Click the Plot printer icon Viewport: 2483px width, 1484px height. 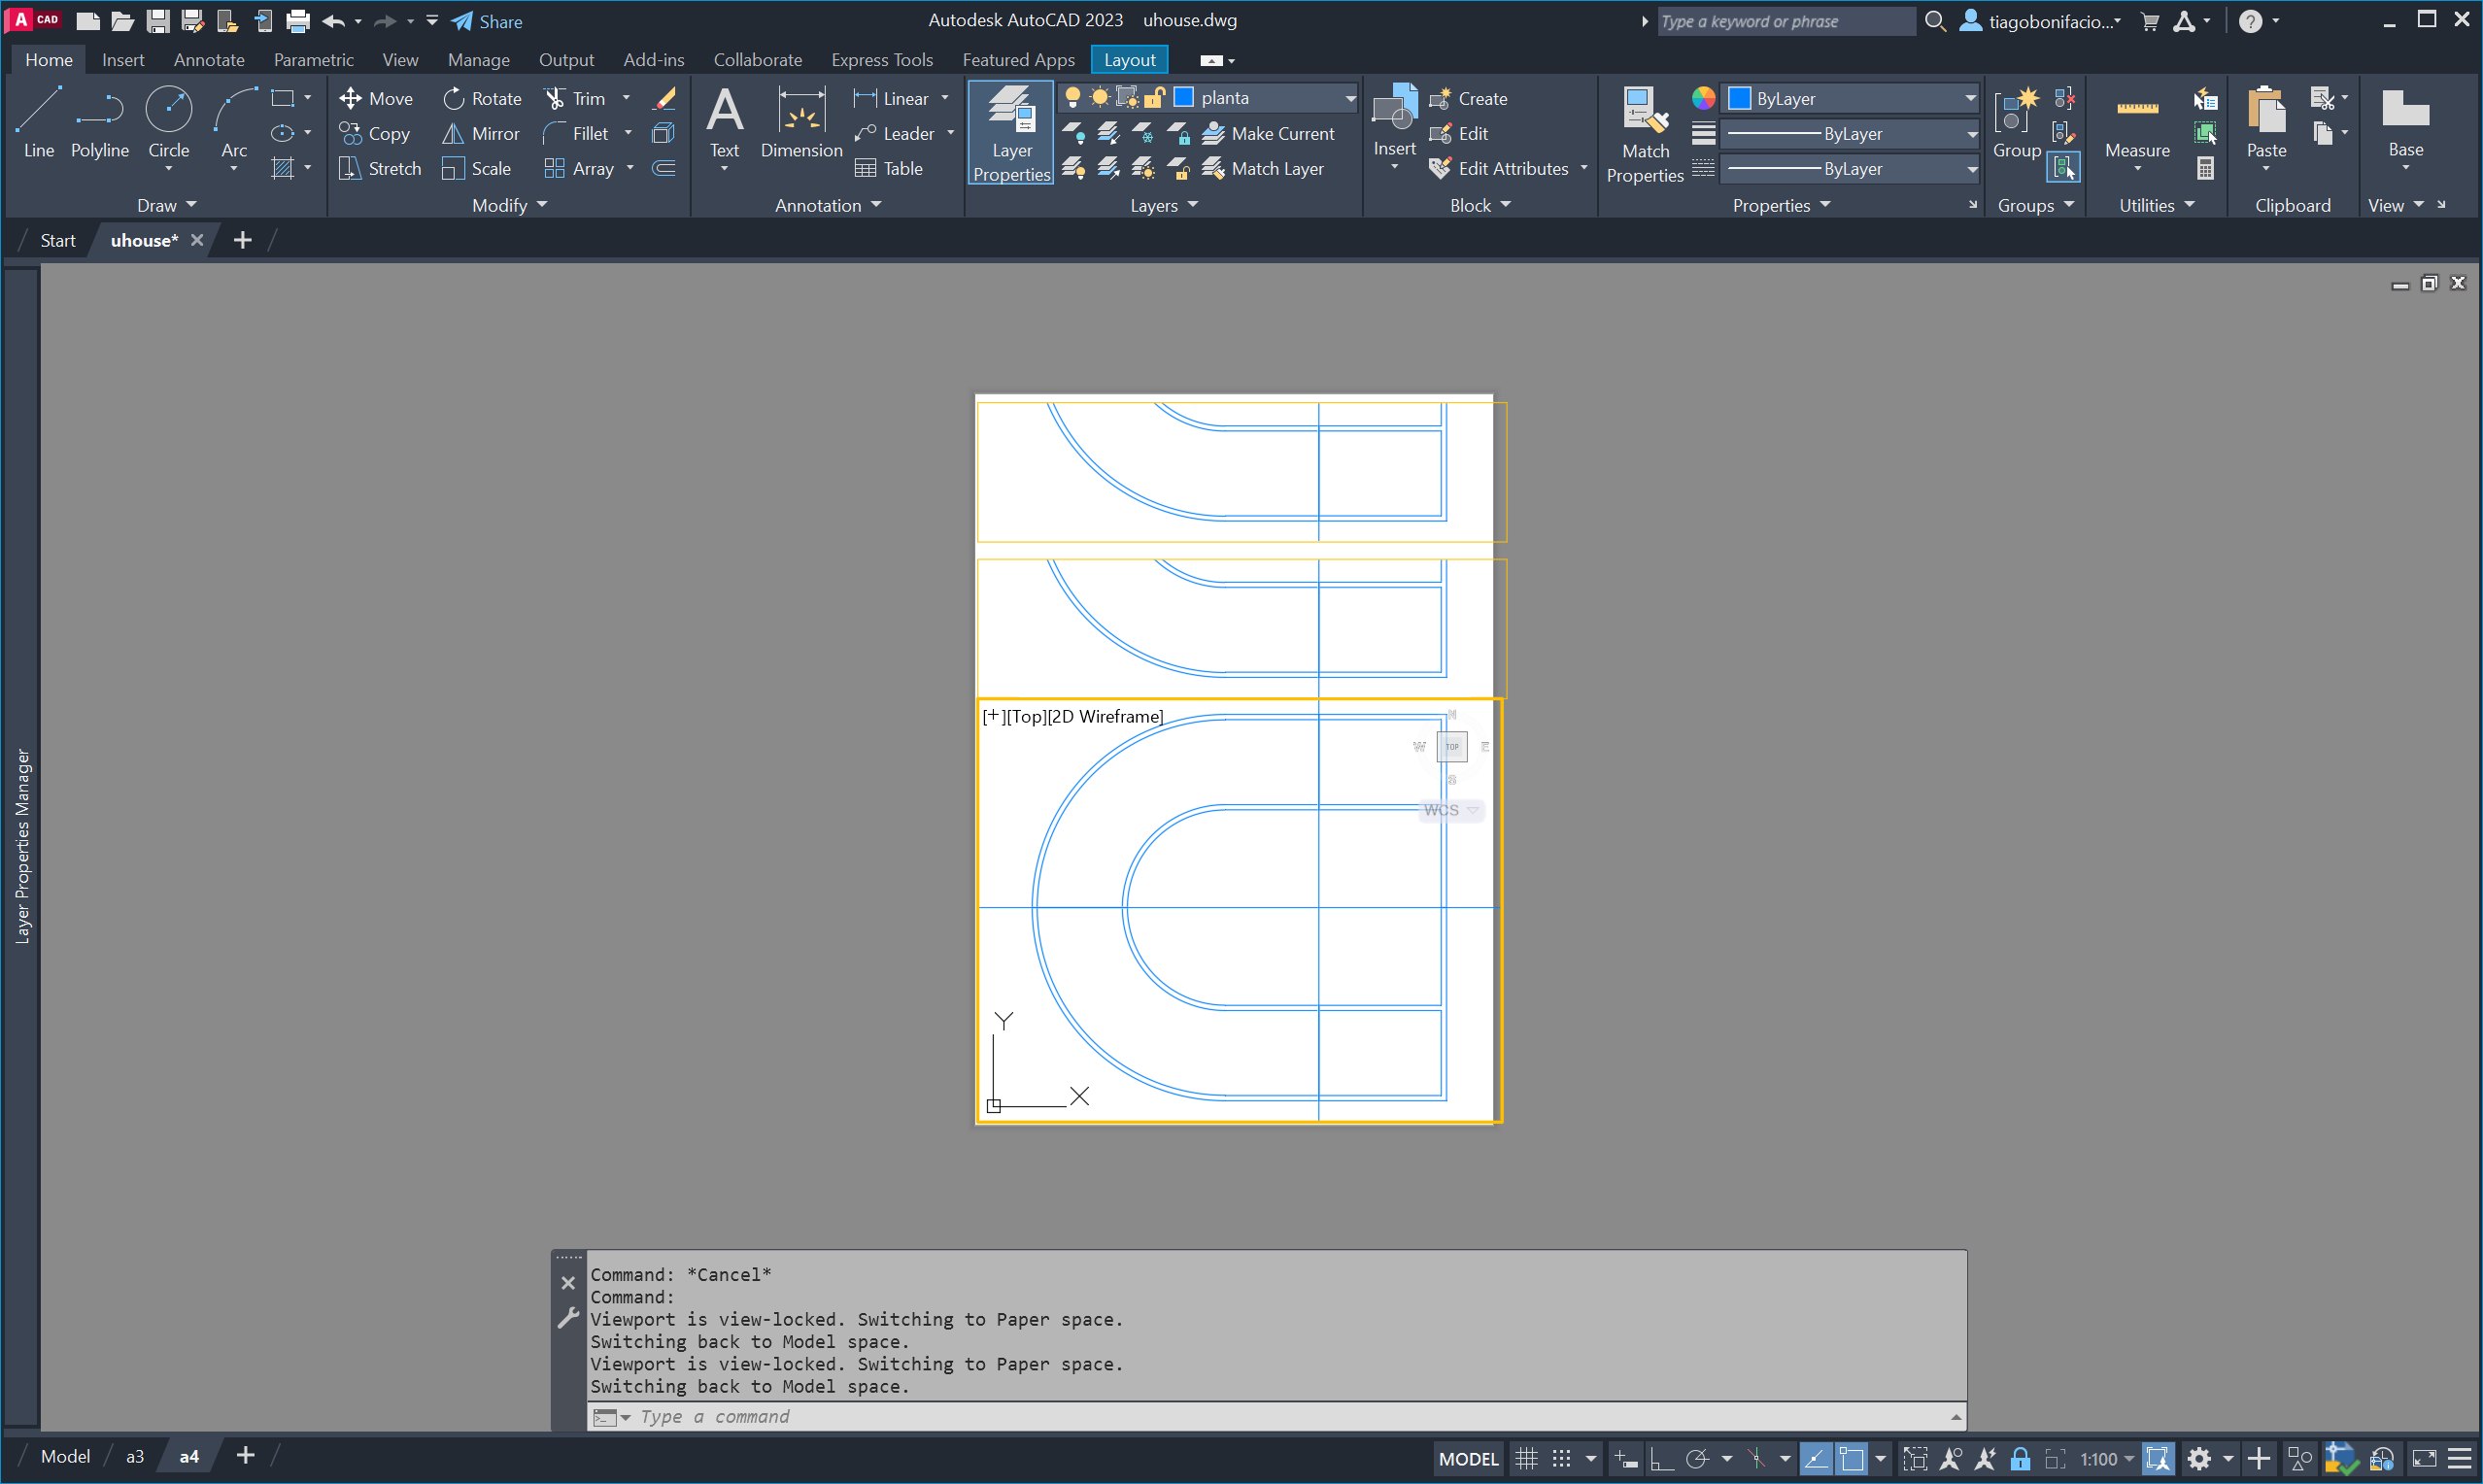pyautogui.click(x=297, y=20)
